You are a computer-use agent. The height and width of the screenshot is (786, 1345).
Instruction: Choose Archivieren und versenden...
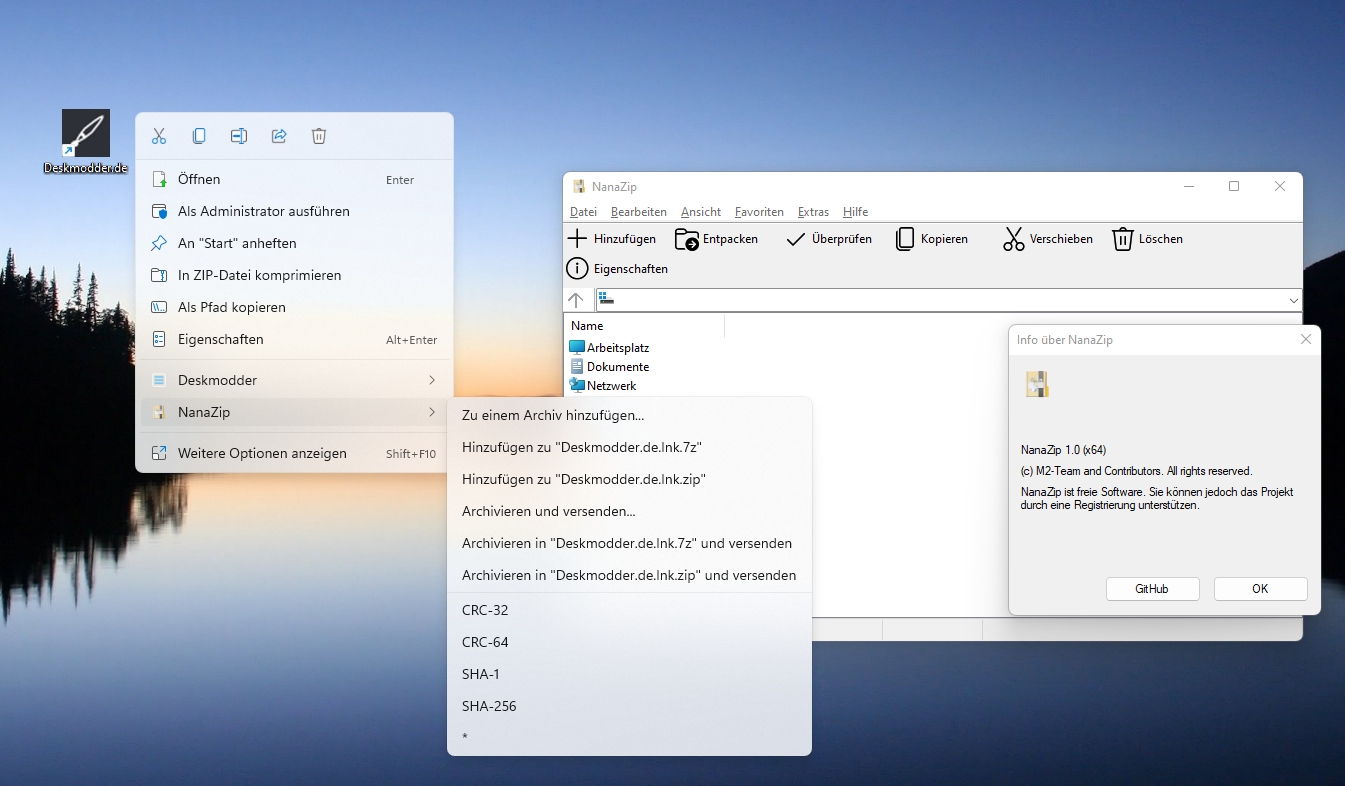click(629, 512)
